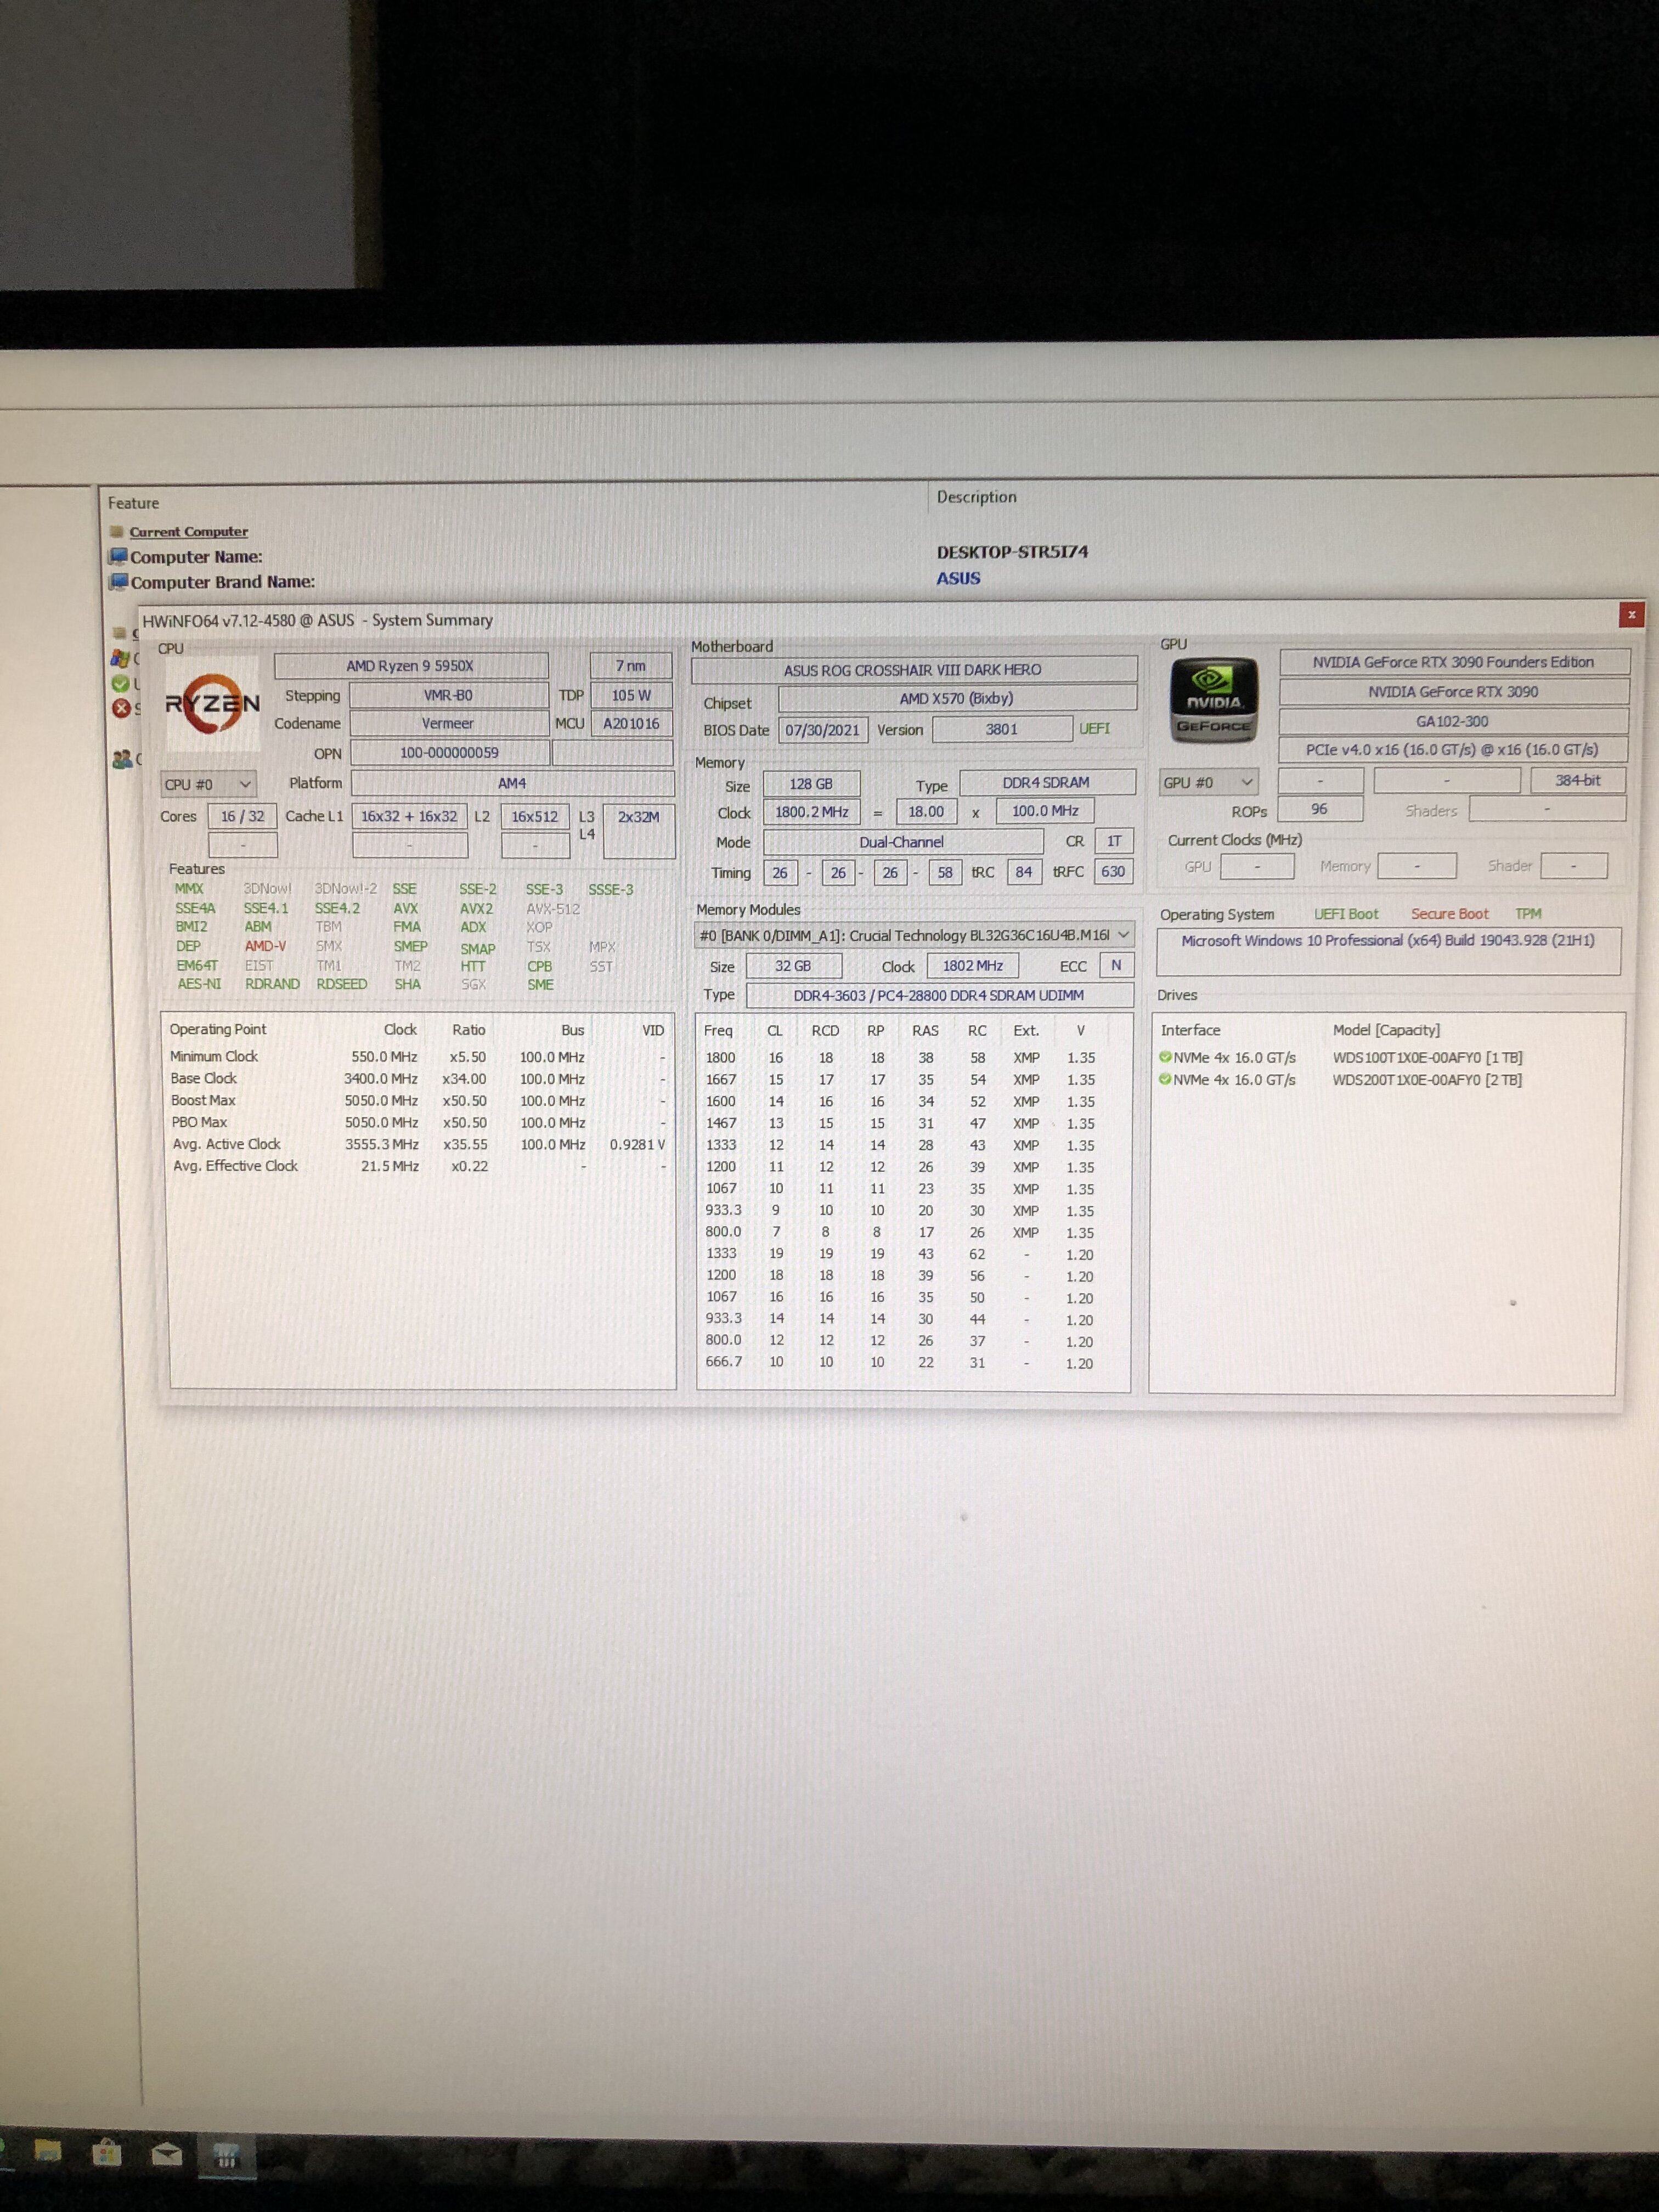The height and width of the screenshot is (2212, 1659).
Task: Click the DDR4 SDRAM memory type field
Action: (1047, 782)
